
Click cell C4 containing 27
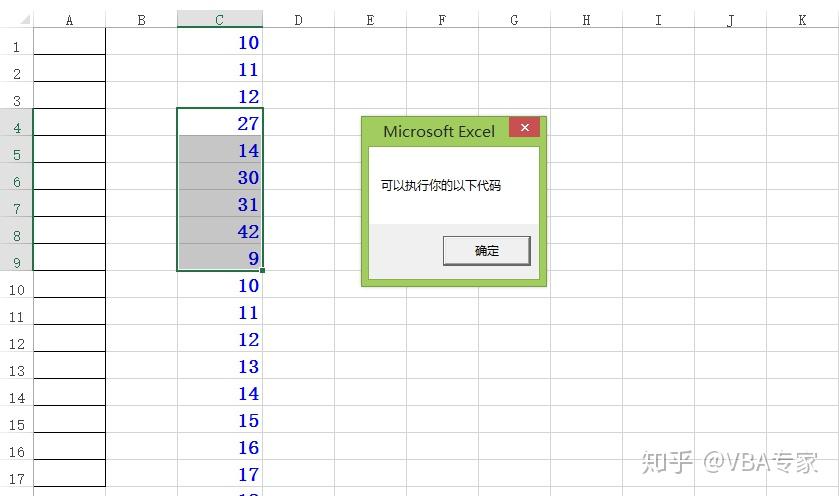click(x=219, y=123)
